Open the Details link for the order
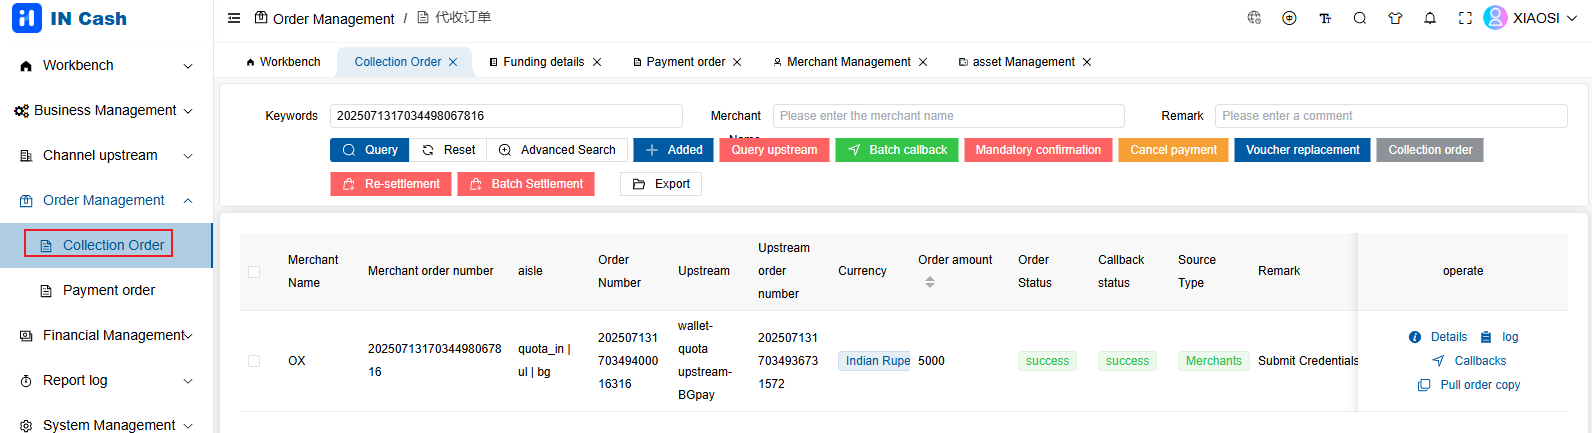 coord(1448,337)
